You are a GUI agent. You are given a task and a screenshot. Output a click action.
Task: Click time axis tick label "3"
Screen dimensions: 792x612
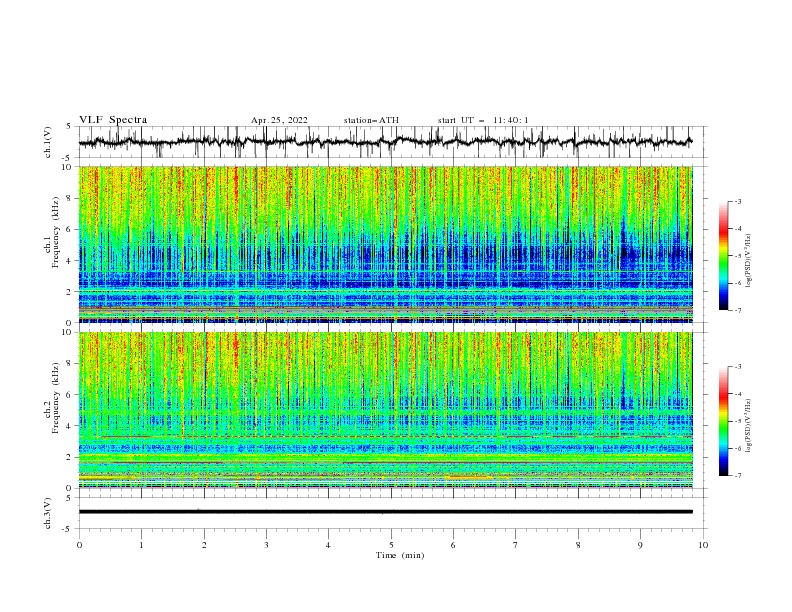pyautogui.click(x=266, y=545)
